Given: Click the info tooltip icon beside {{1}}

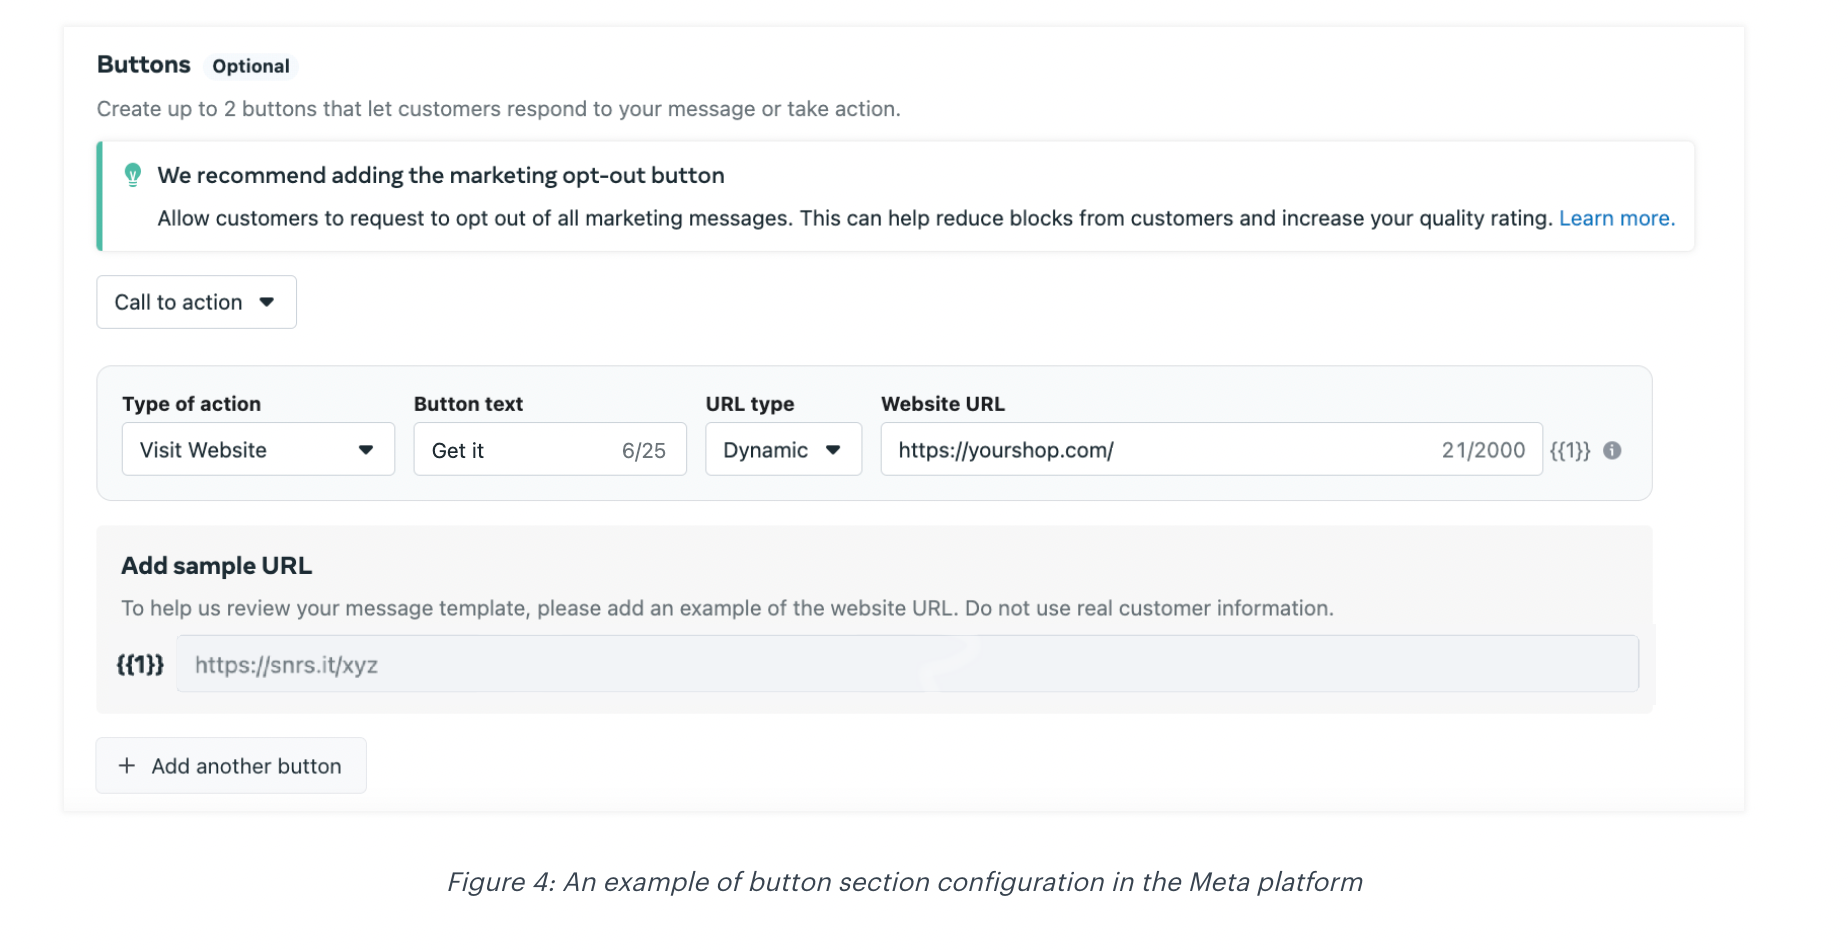Looking at the screenshot, I should click(1612, 451).
